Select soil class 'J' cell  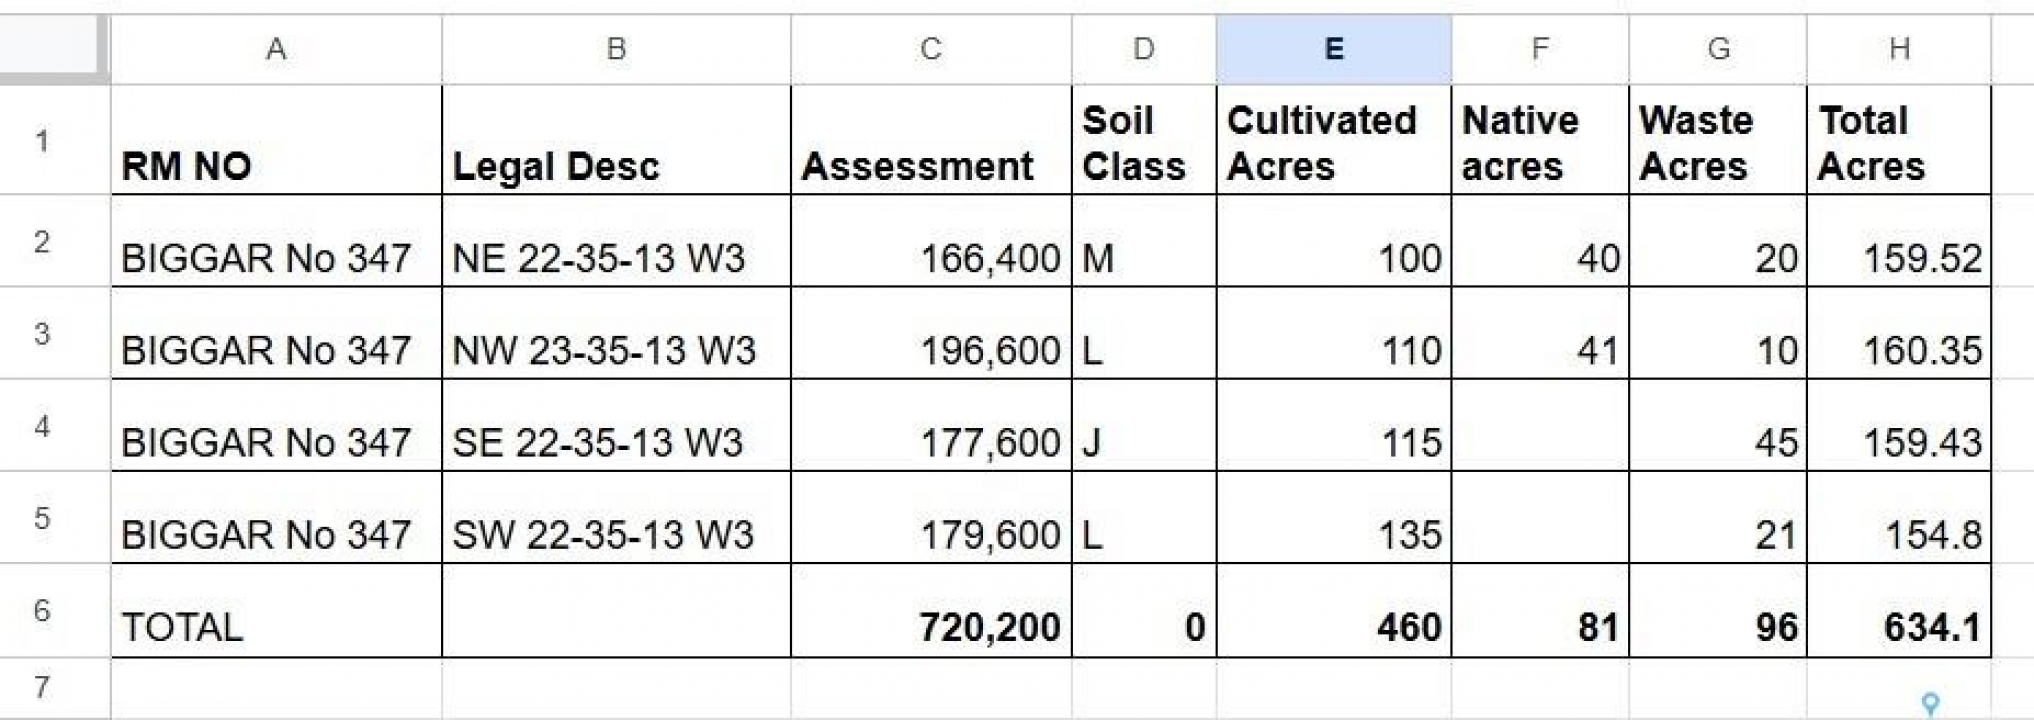point(1144,425)
